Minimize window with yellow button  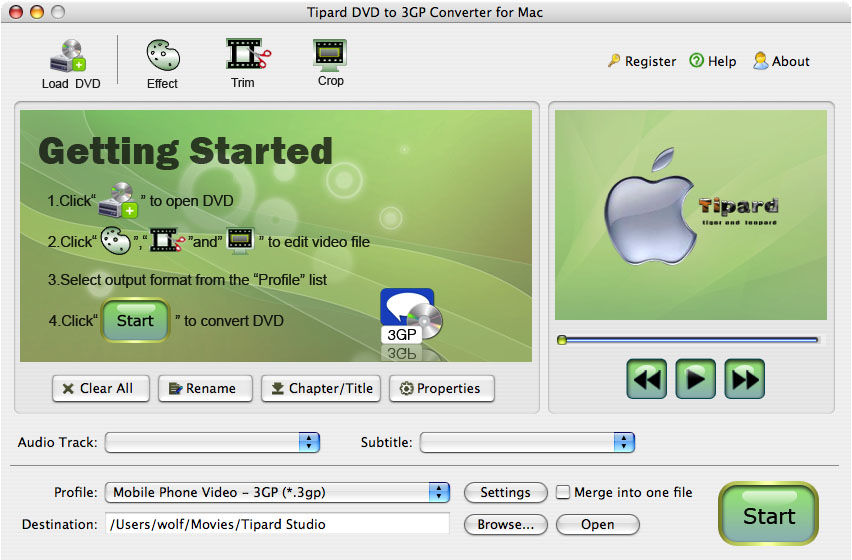coord(36,11)
